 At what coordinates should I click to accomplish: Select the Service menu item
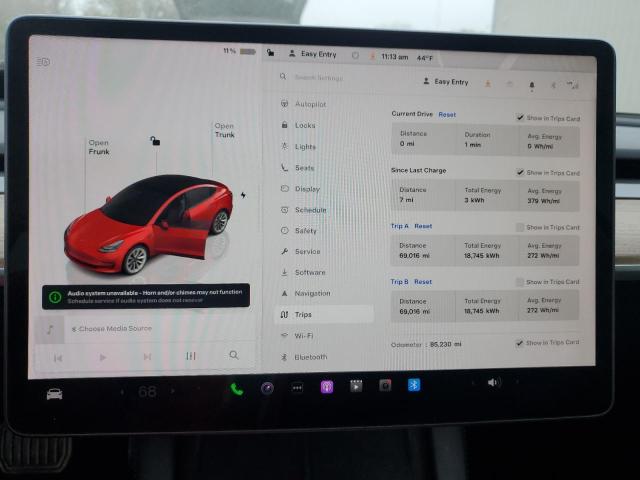pyautogui.click(x=301, y=251)
